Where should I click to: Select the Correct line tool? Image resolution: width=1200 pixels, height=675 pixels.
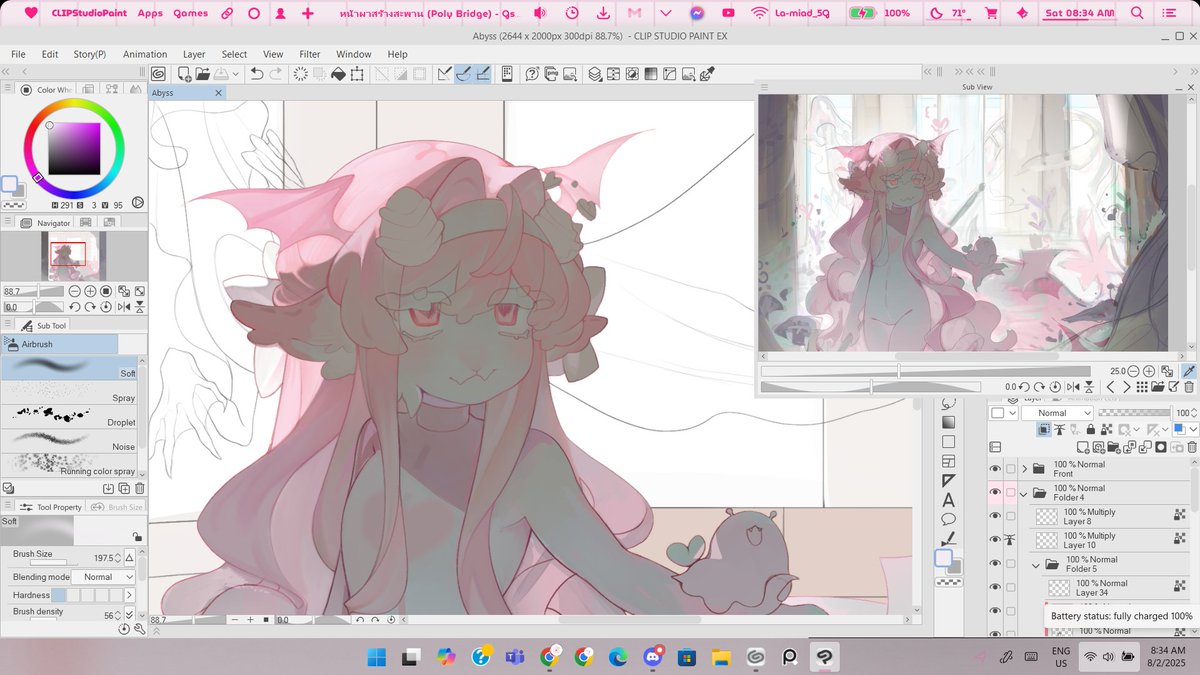point(948,538)
